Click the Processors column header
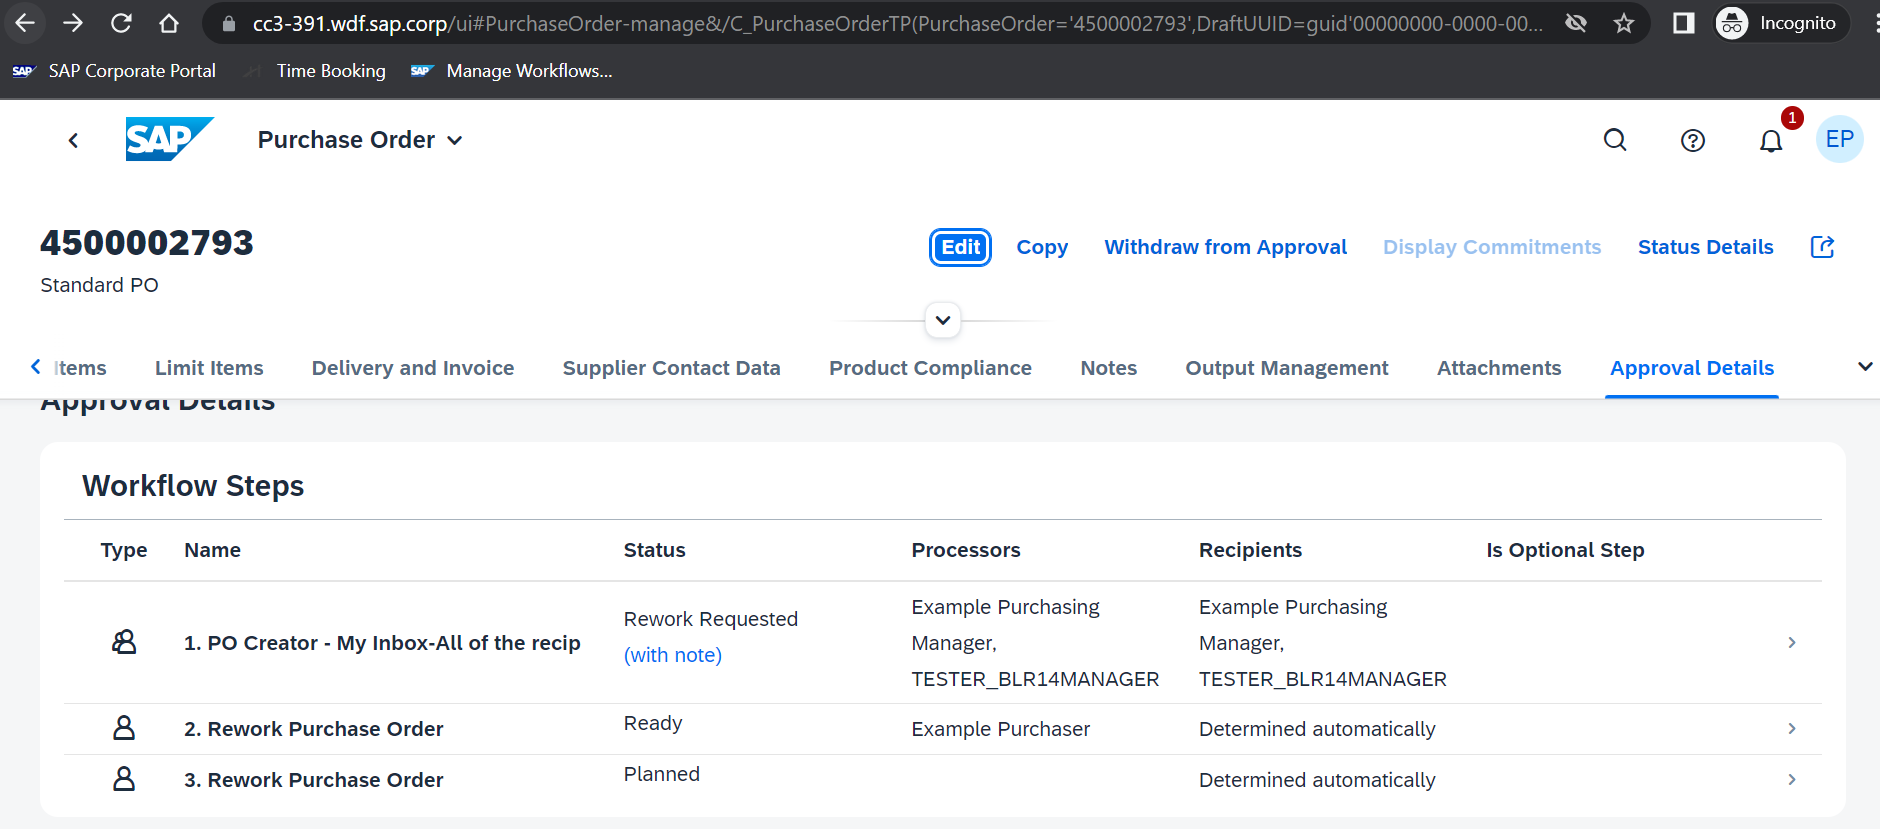The height and width of the screenshot is (829, 1880). (x=965, y=550)
